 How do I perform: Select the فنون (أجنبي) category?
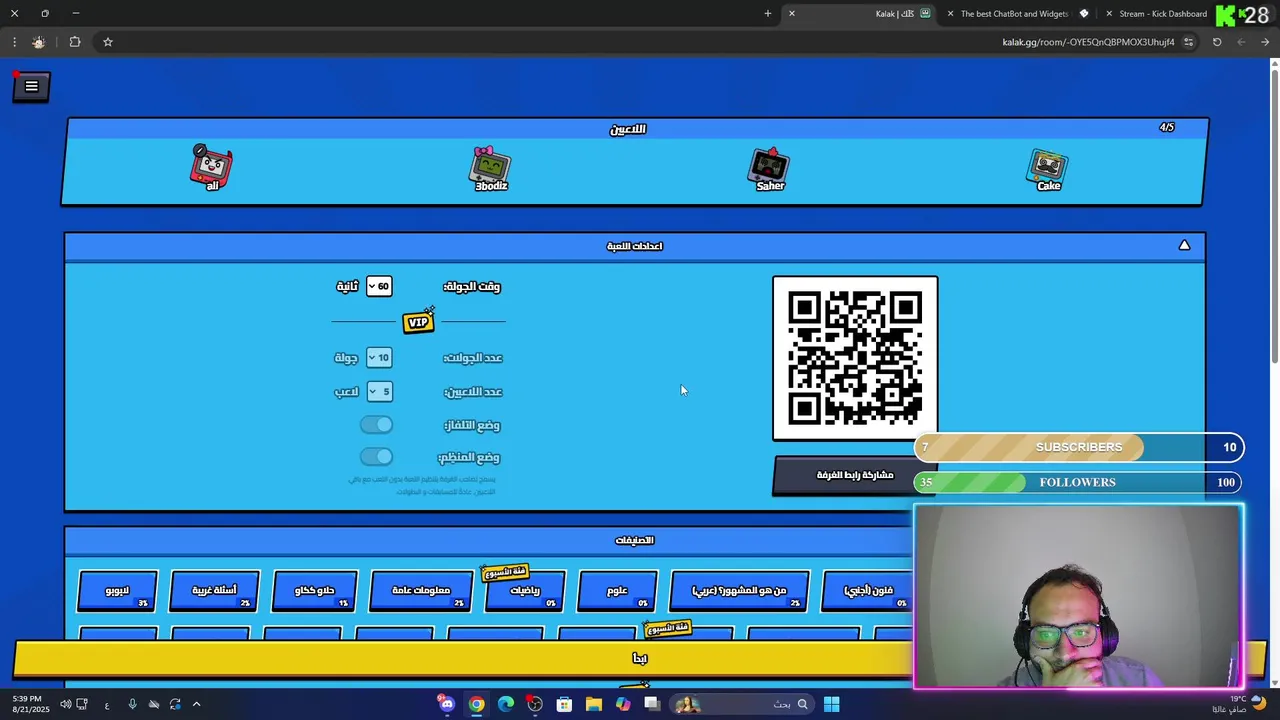click(867, 591)
